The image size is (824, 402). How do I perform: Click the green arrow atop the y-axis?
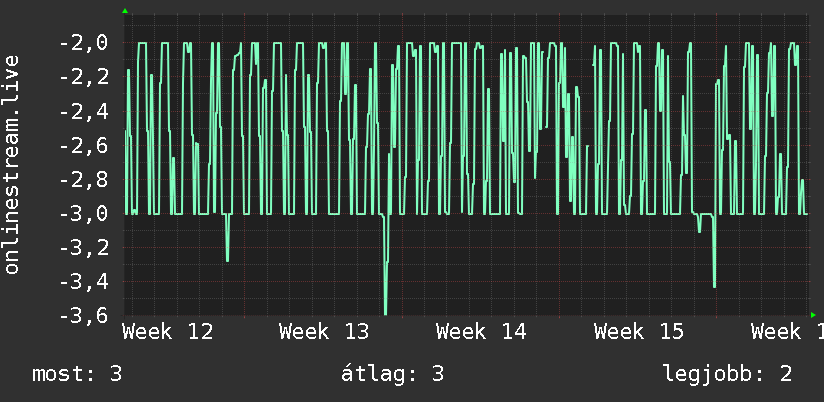[x=125, y=11]
